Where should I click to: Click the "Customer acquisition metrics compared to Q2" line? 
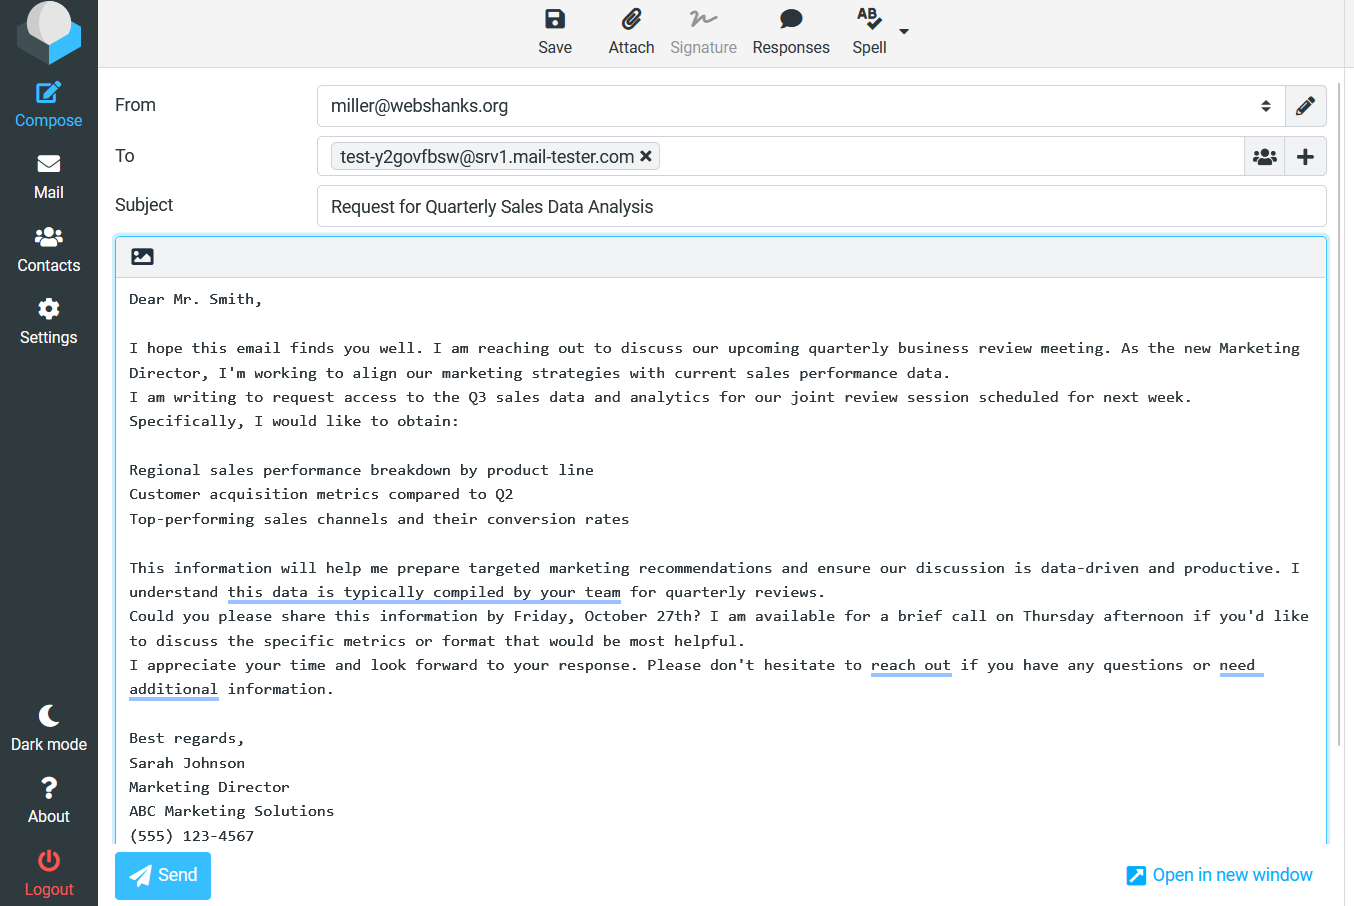click(321, 494)
